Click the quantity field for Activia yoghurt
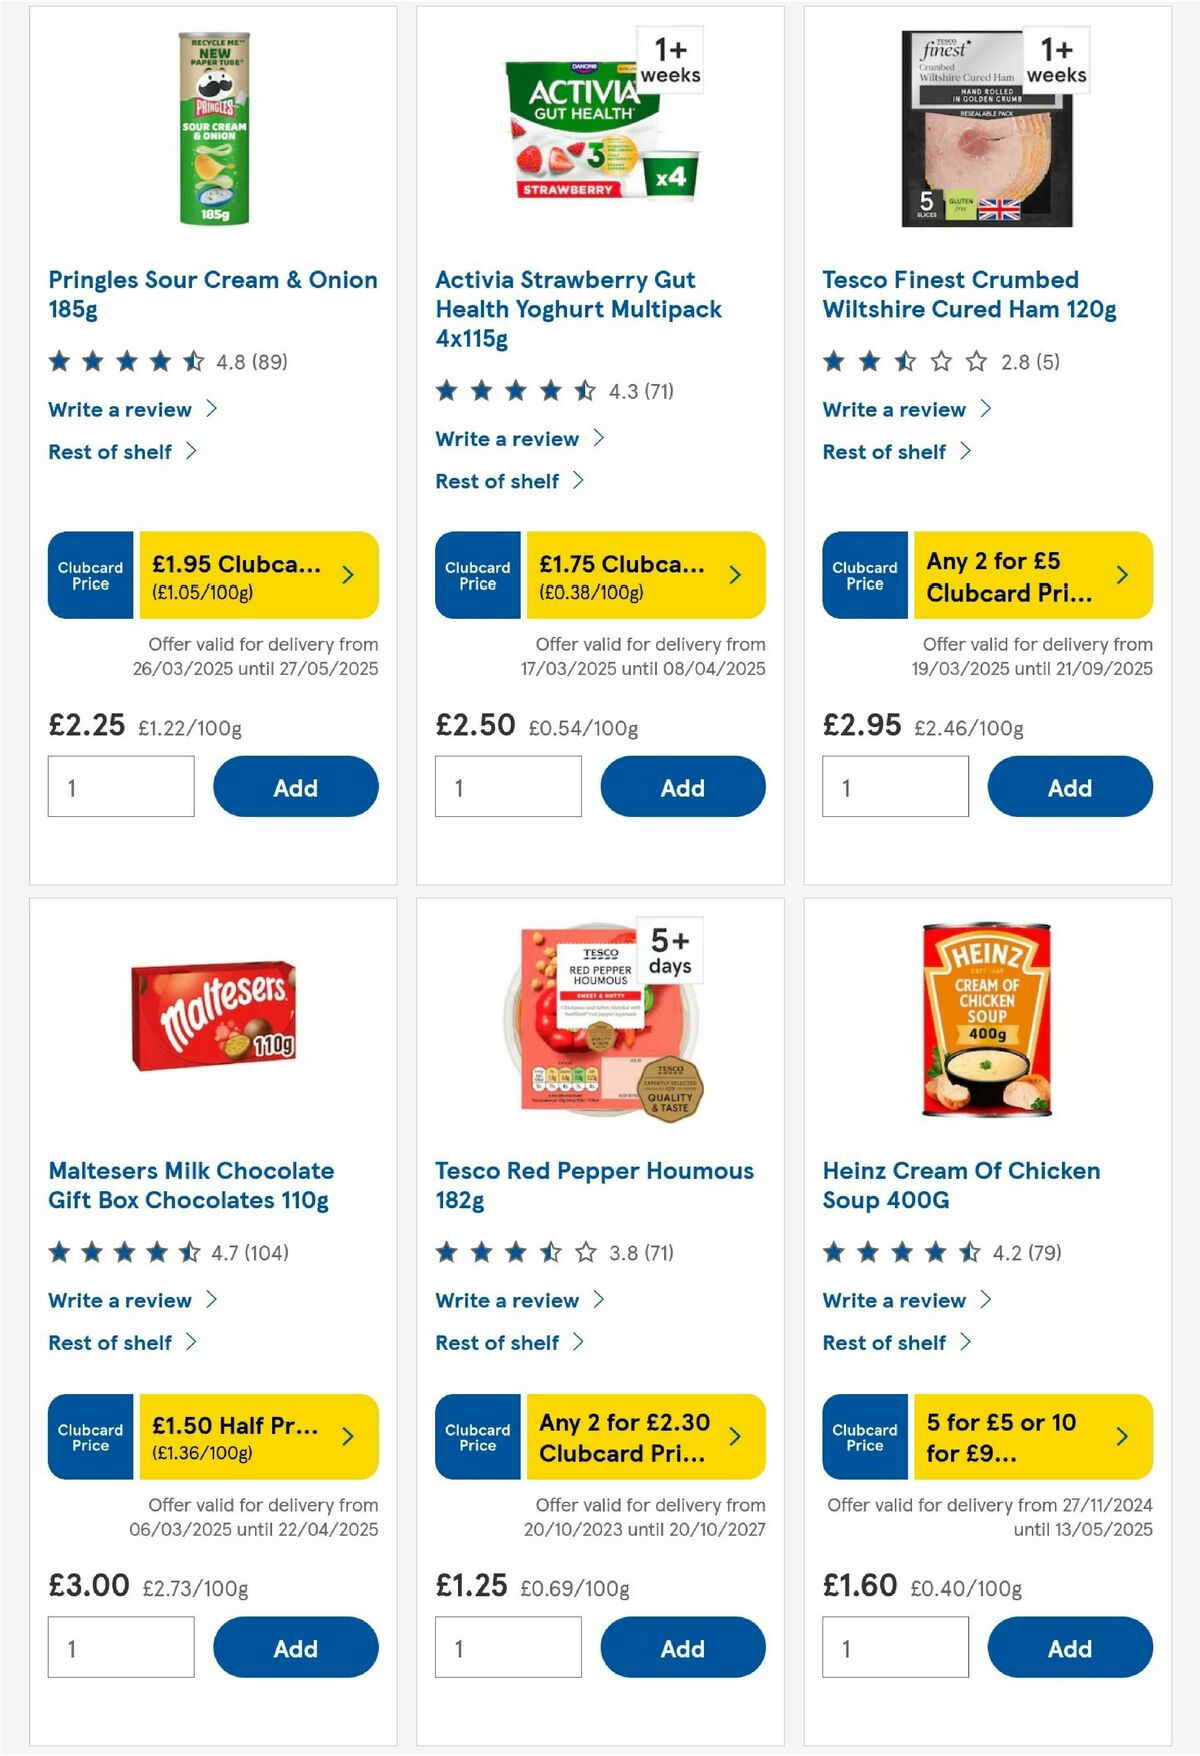This screenshot has height=1756, width=1200. pos(509,787)
